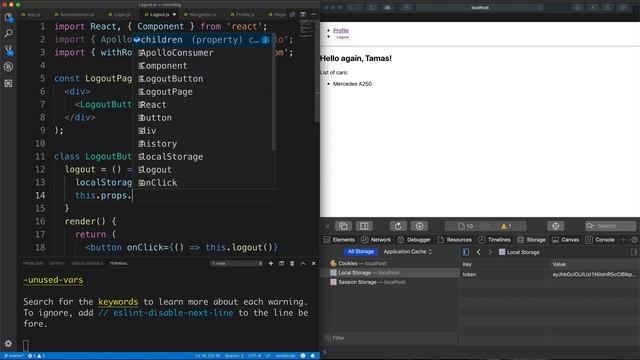Click the Web Inspector search field

point(610,226)
